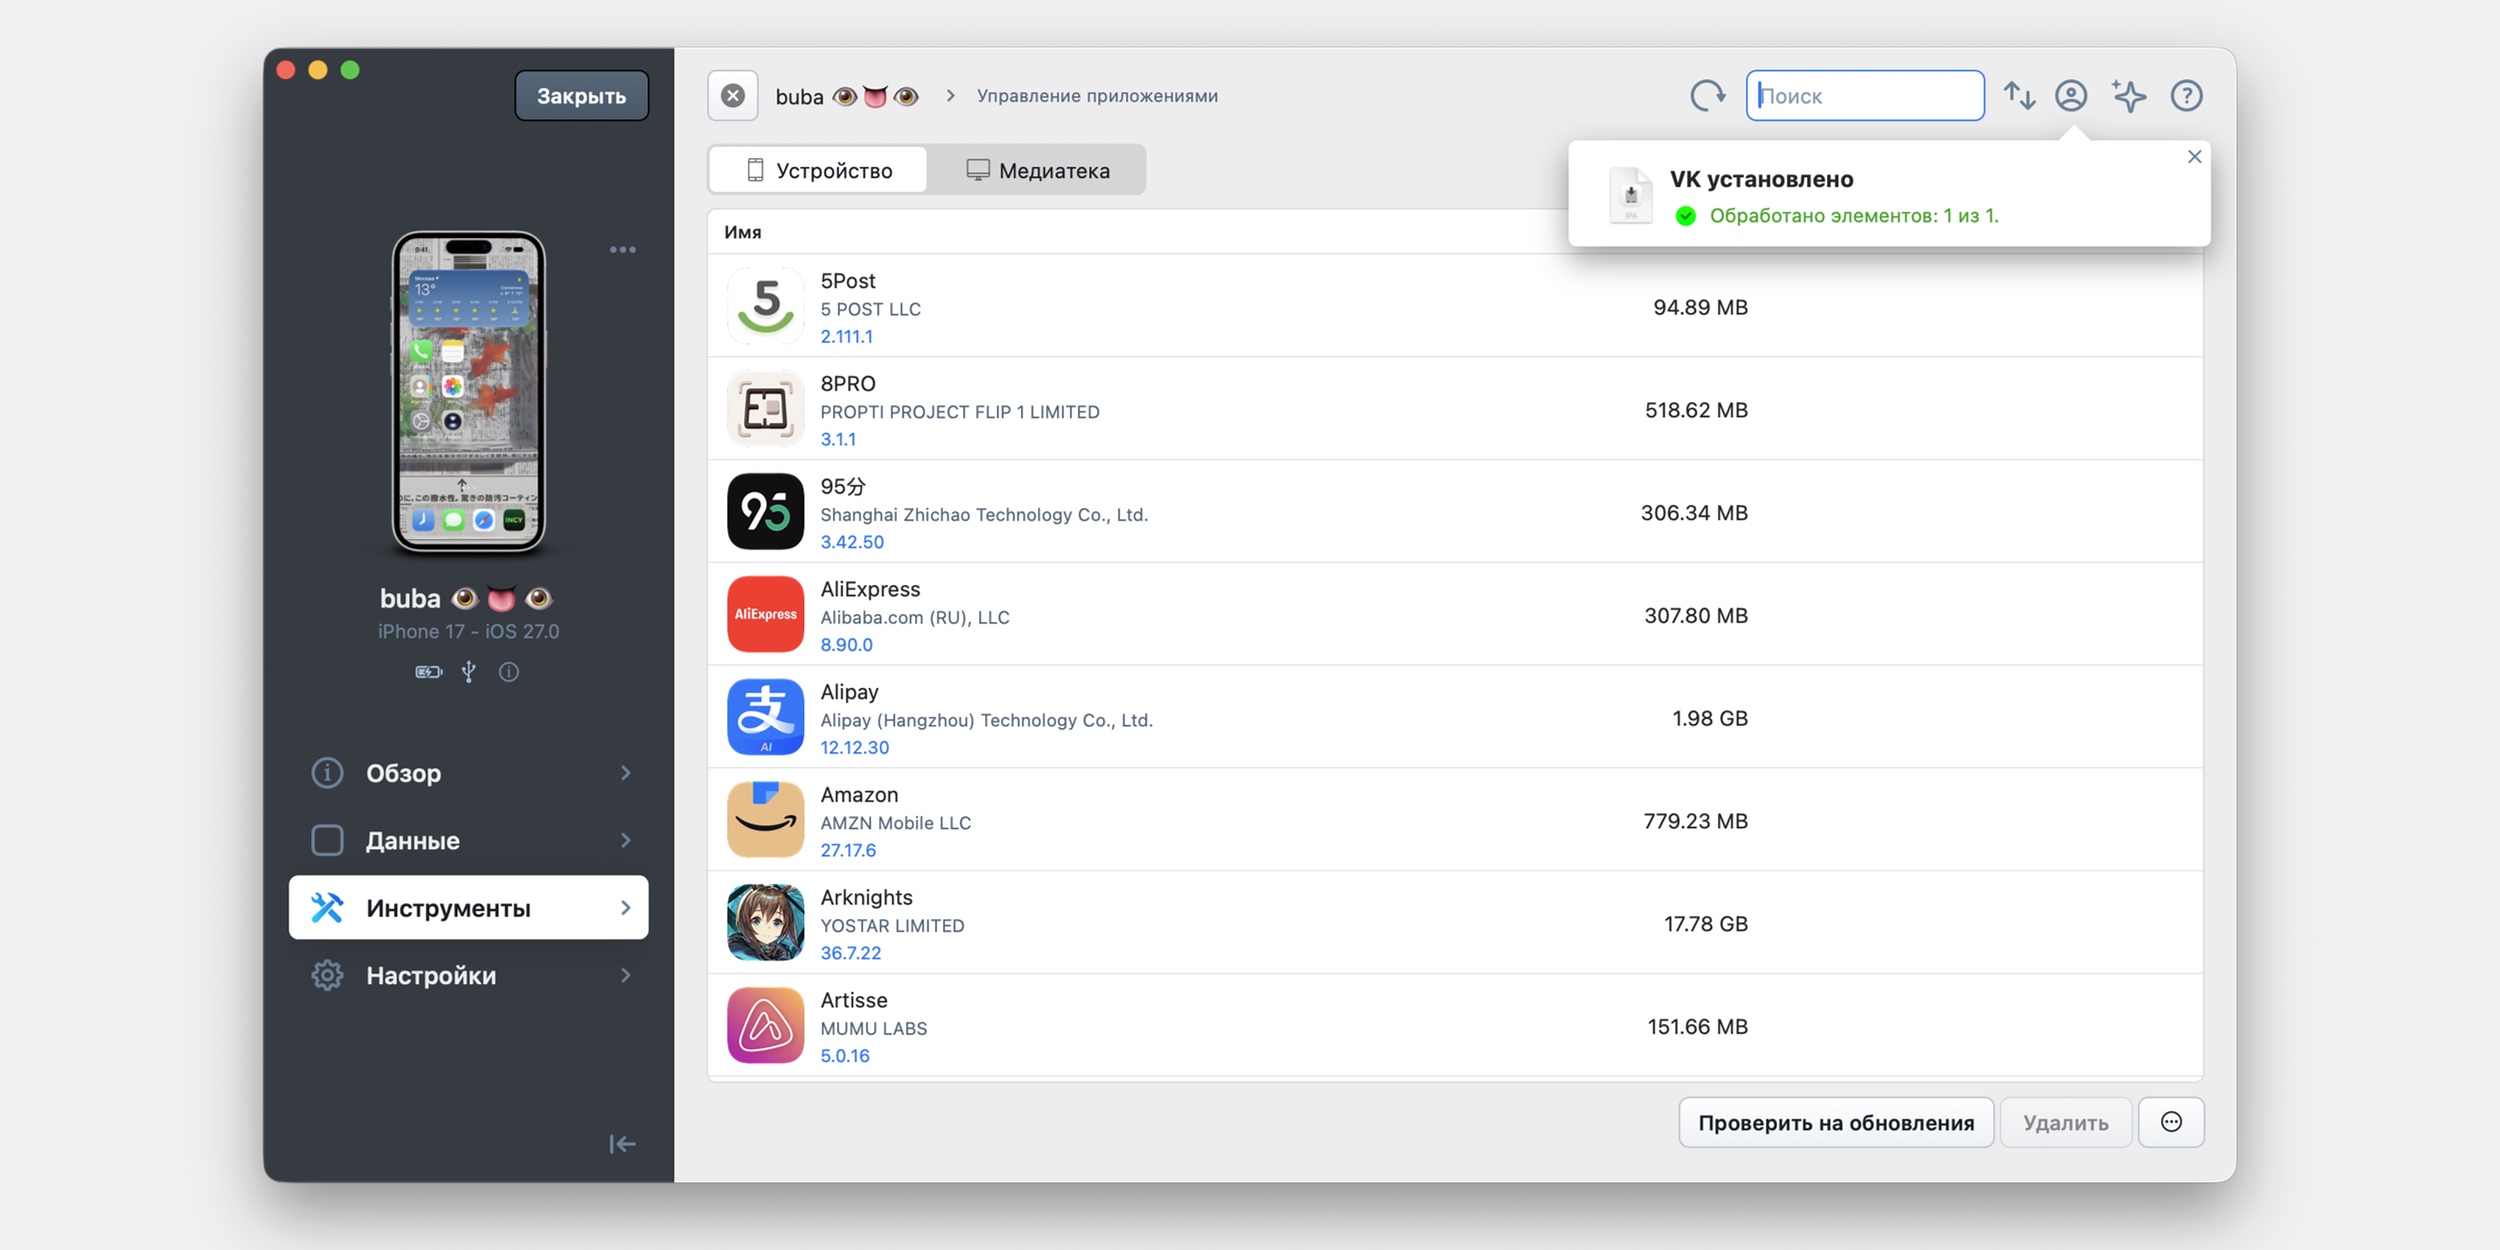
Task: Click the 5Post version 2.111.1
Action: tap(846, 337)
